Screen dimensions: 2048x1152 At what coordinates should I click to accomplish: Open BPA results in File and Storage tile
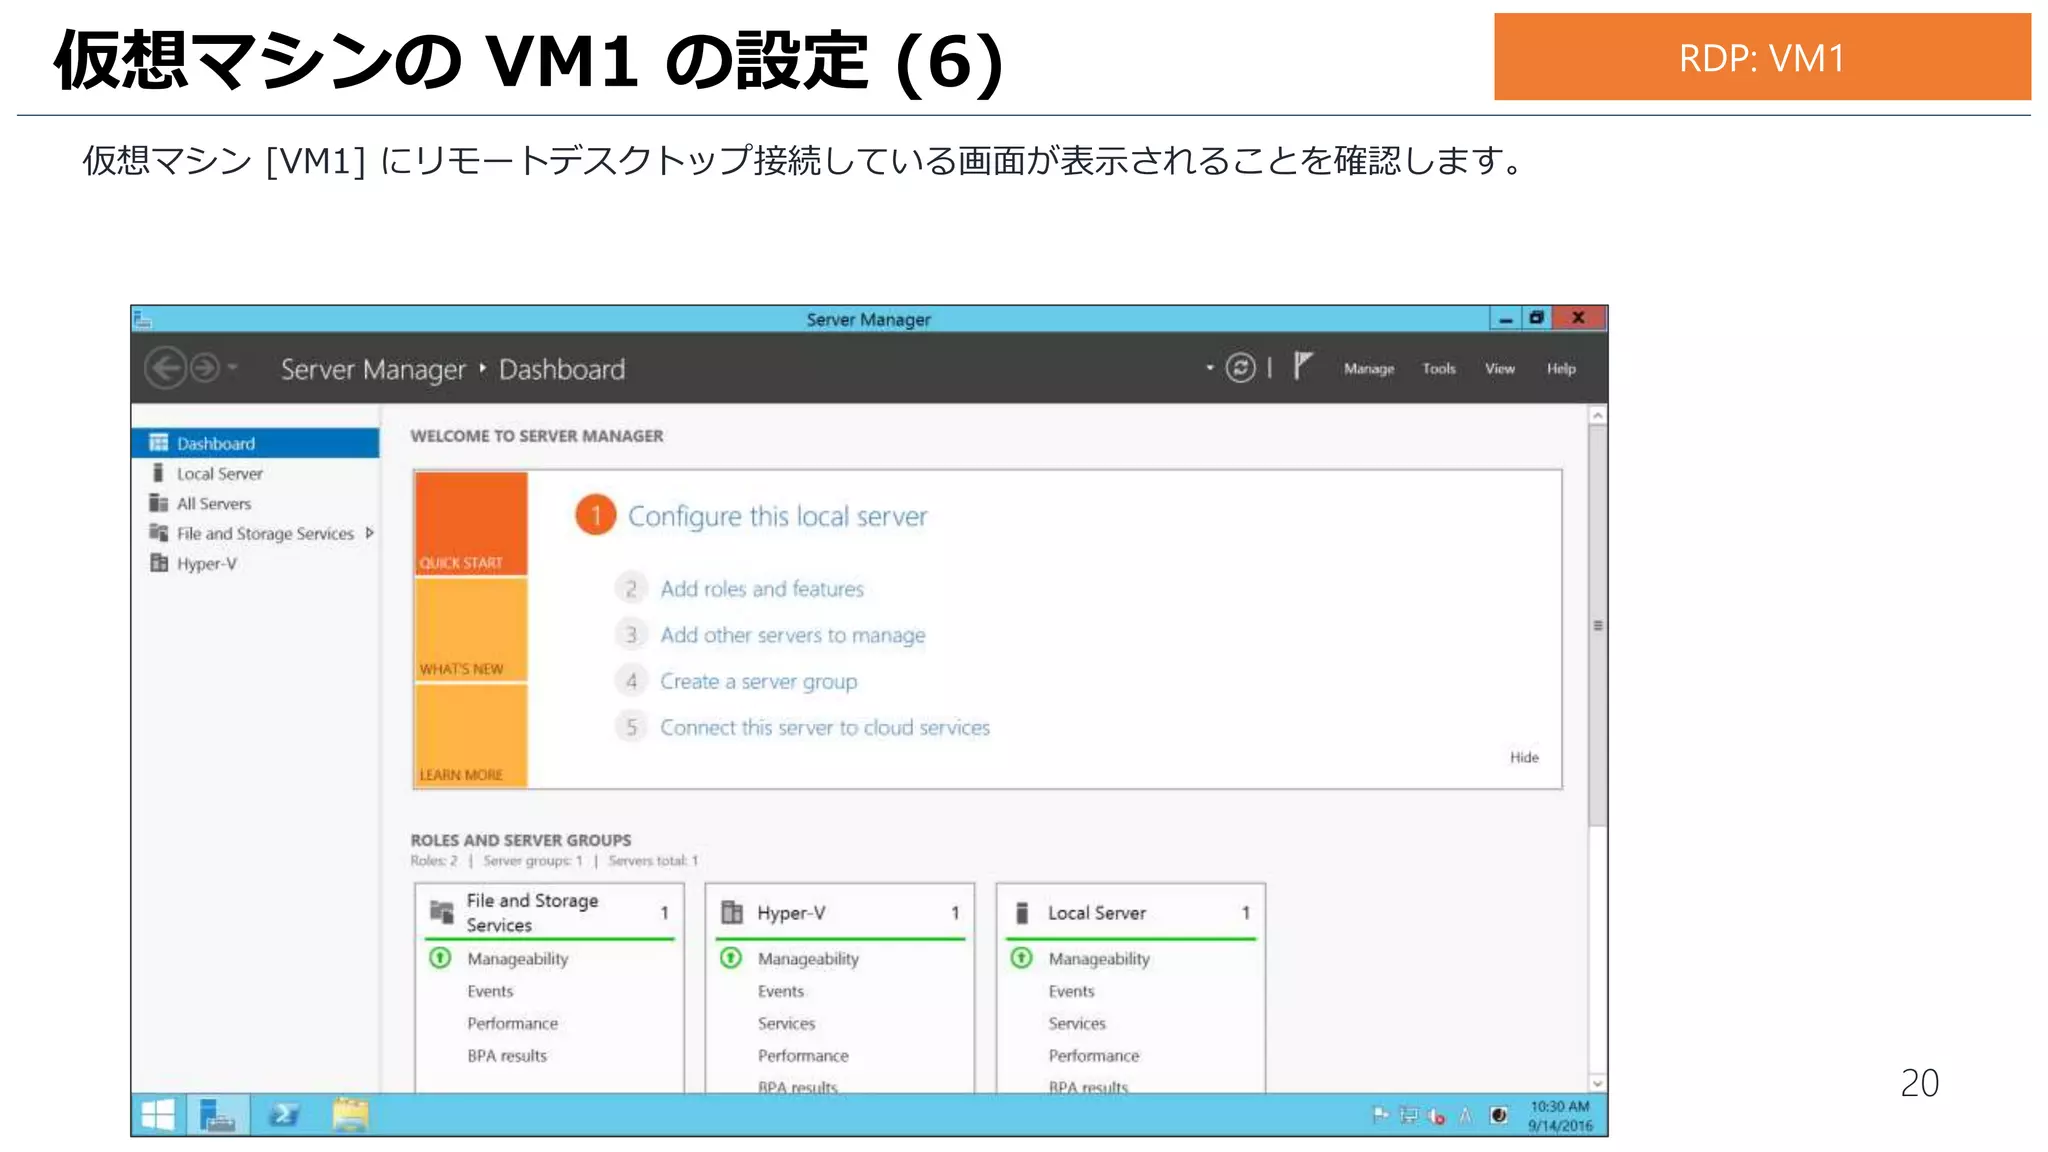point(507,1055)
